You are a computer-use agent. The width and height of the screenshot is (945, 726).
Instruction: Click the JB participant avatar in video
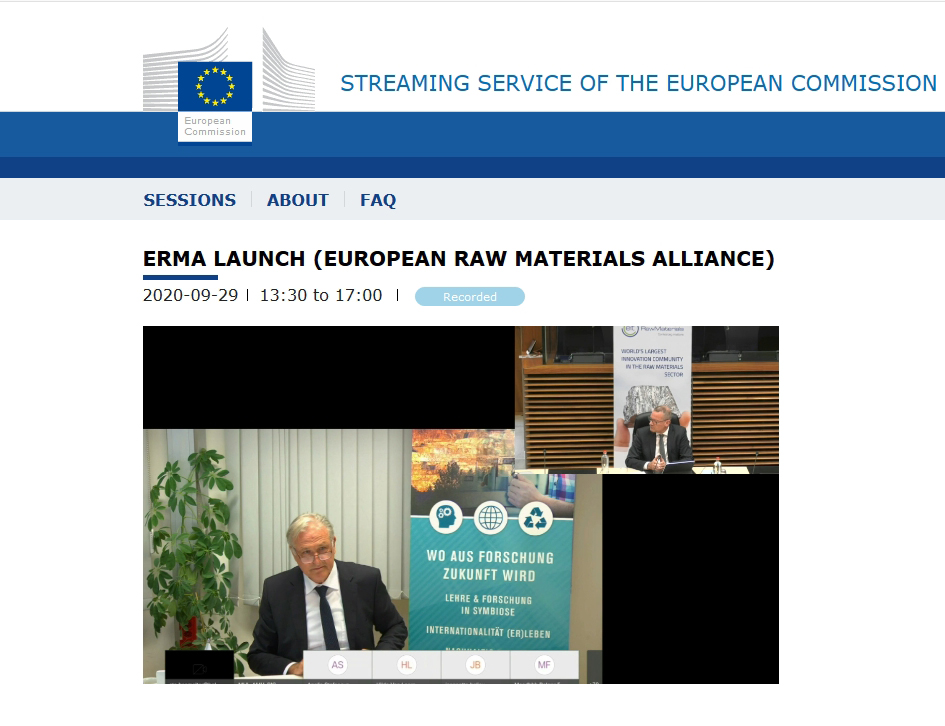click(x=475, y=665)
